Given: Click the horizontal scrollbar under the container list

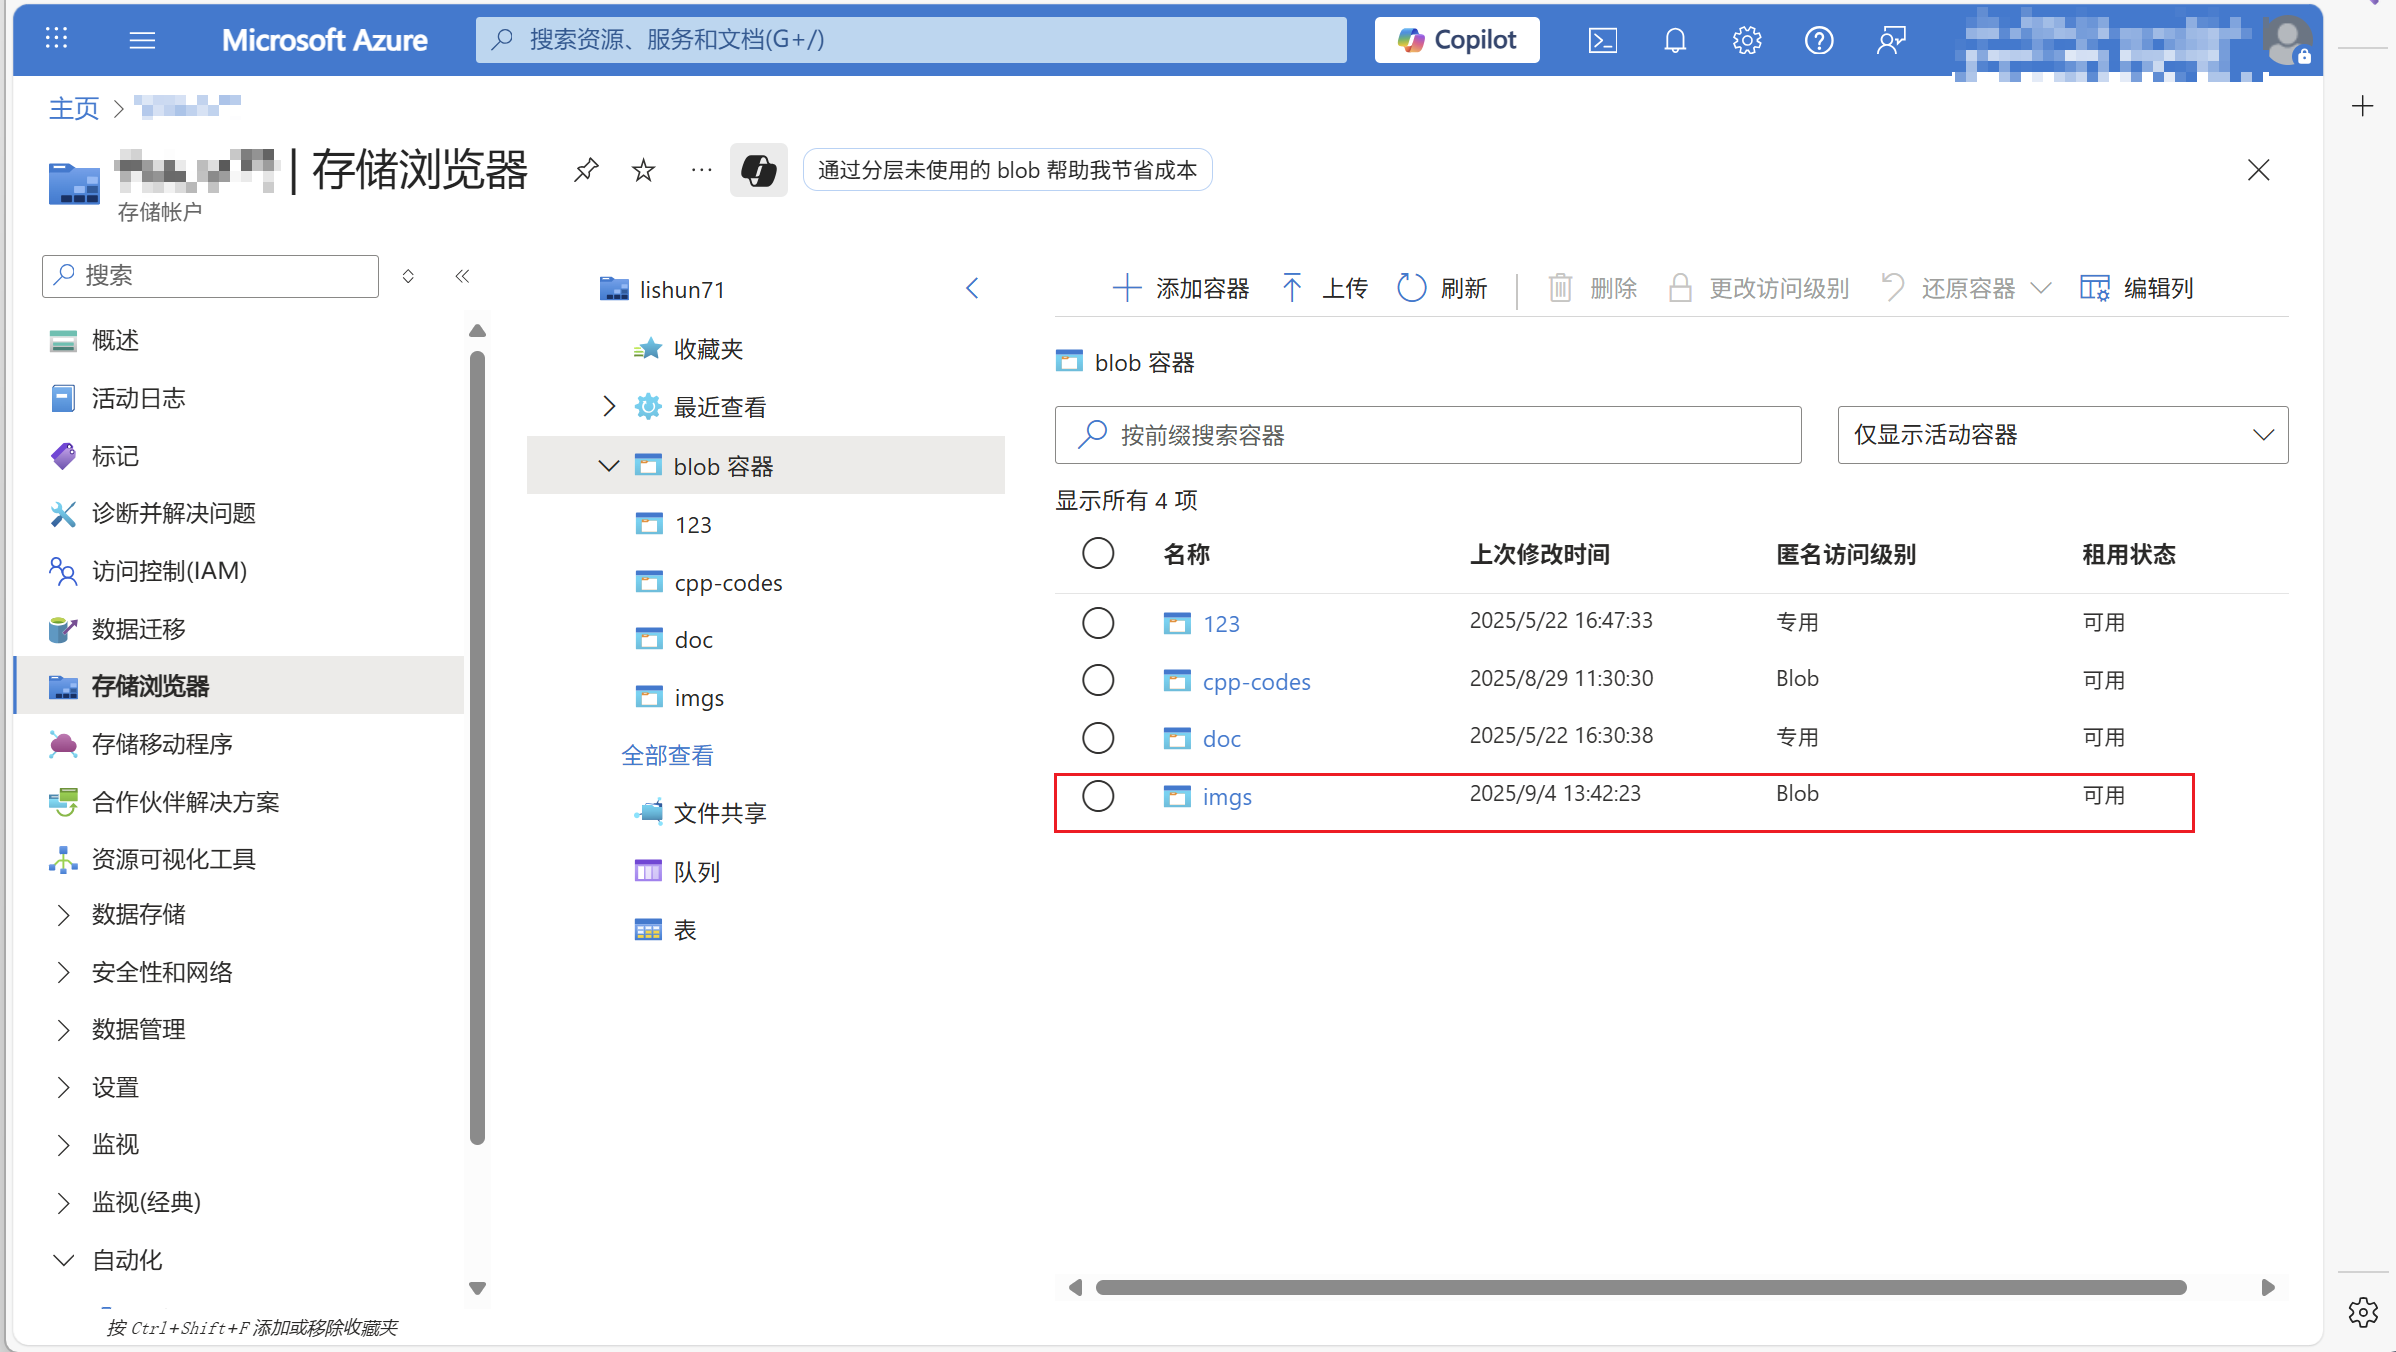Looking at the screenshot, I should [1640, 1287].
